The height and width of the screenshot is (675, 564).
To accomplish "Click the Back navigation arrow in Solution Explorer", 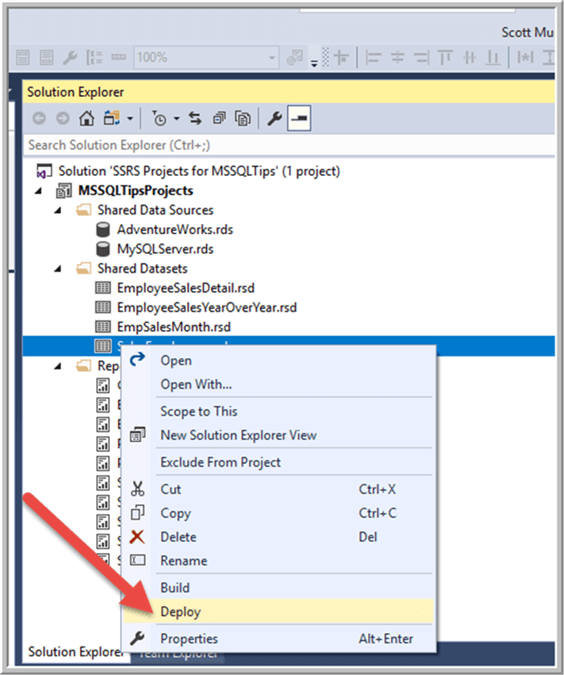I will pos(39,118).
